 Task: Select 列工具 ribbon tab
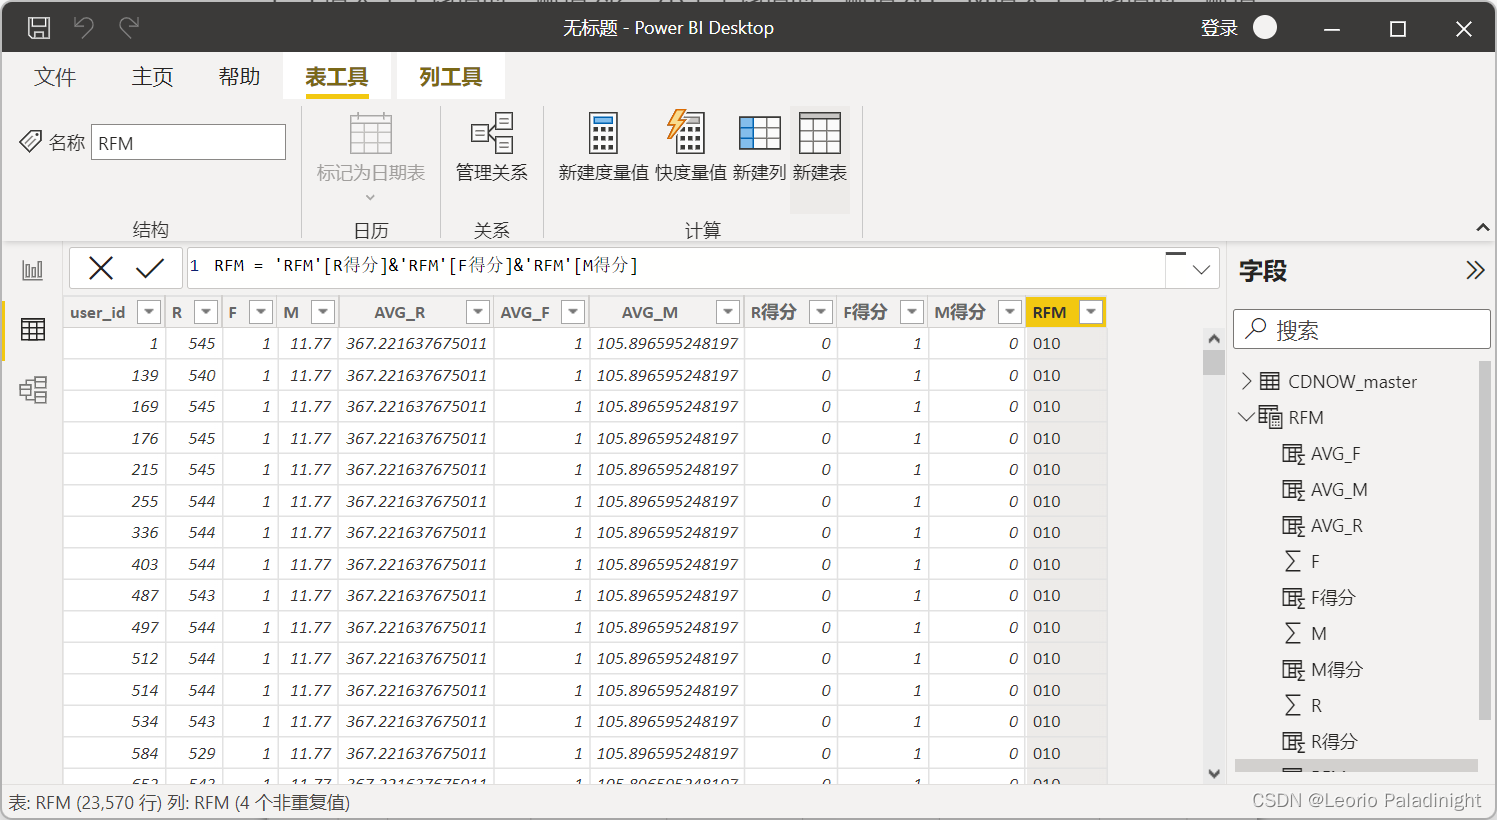pos(451,77)
